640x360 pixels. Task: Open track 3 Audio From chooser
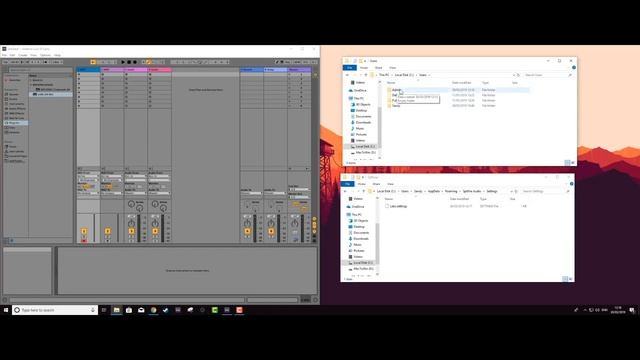[135, 176]
